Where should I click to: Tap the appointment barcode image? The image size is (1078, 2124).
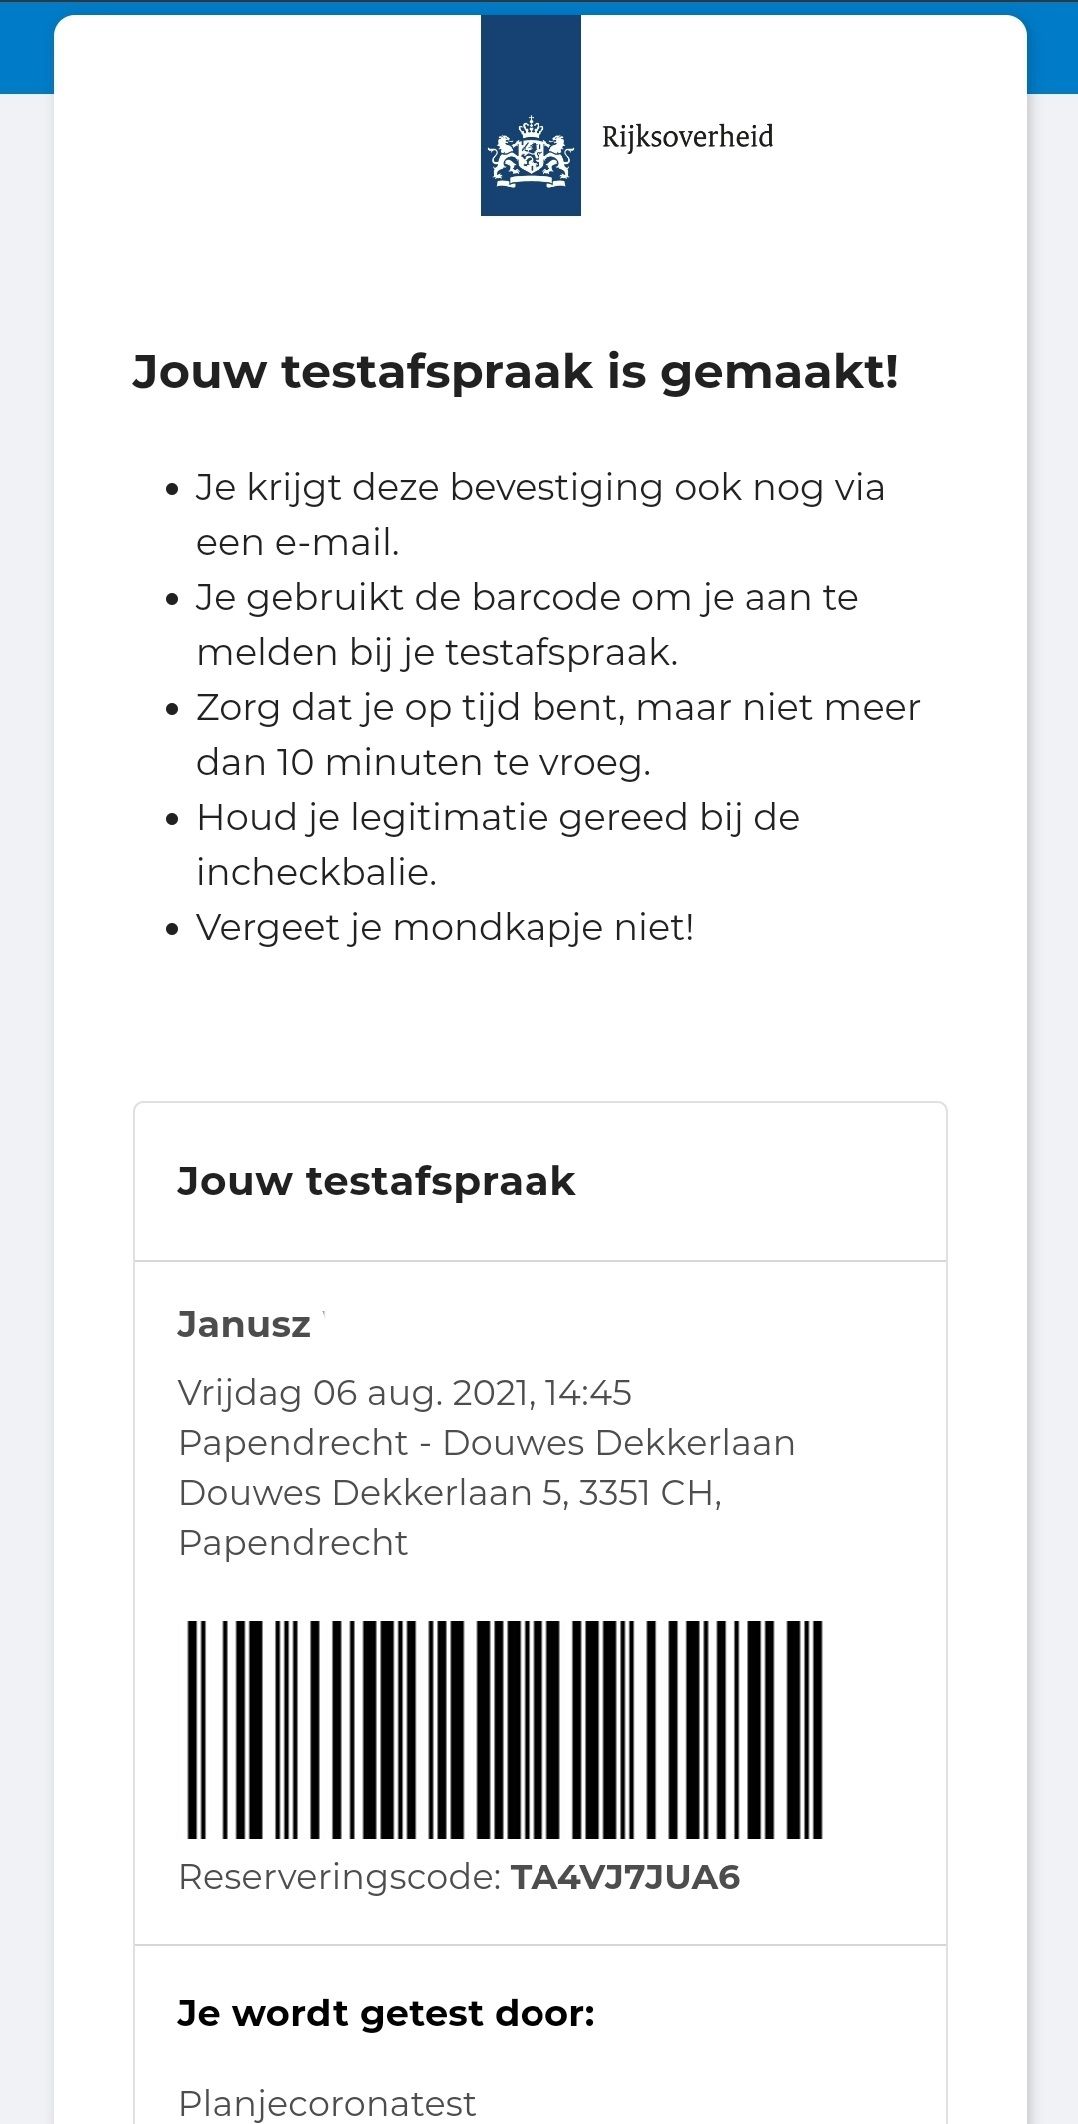505,1729
